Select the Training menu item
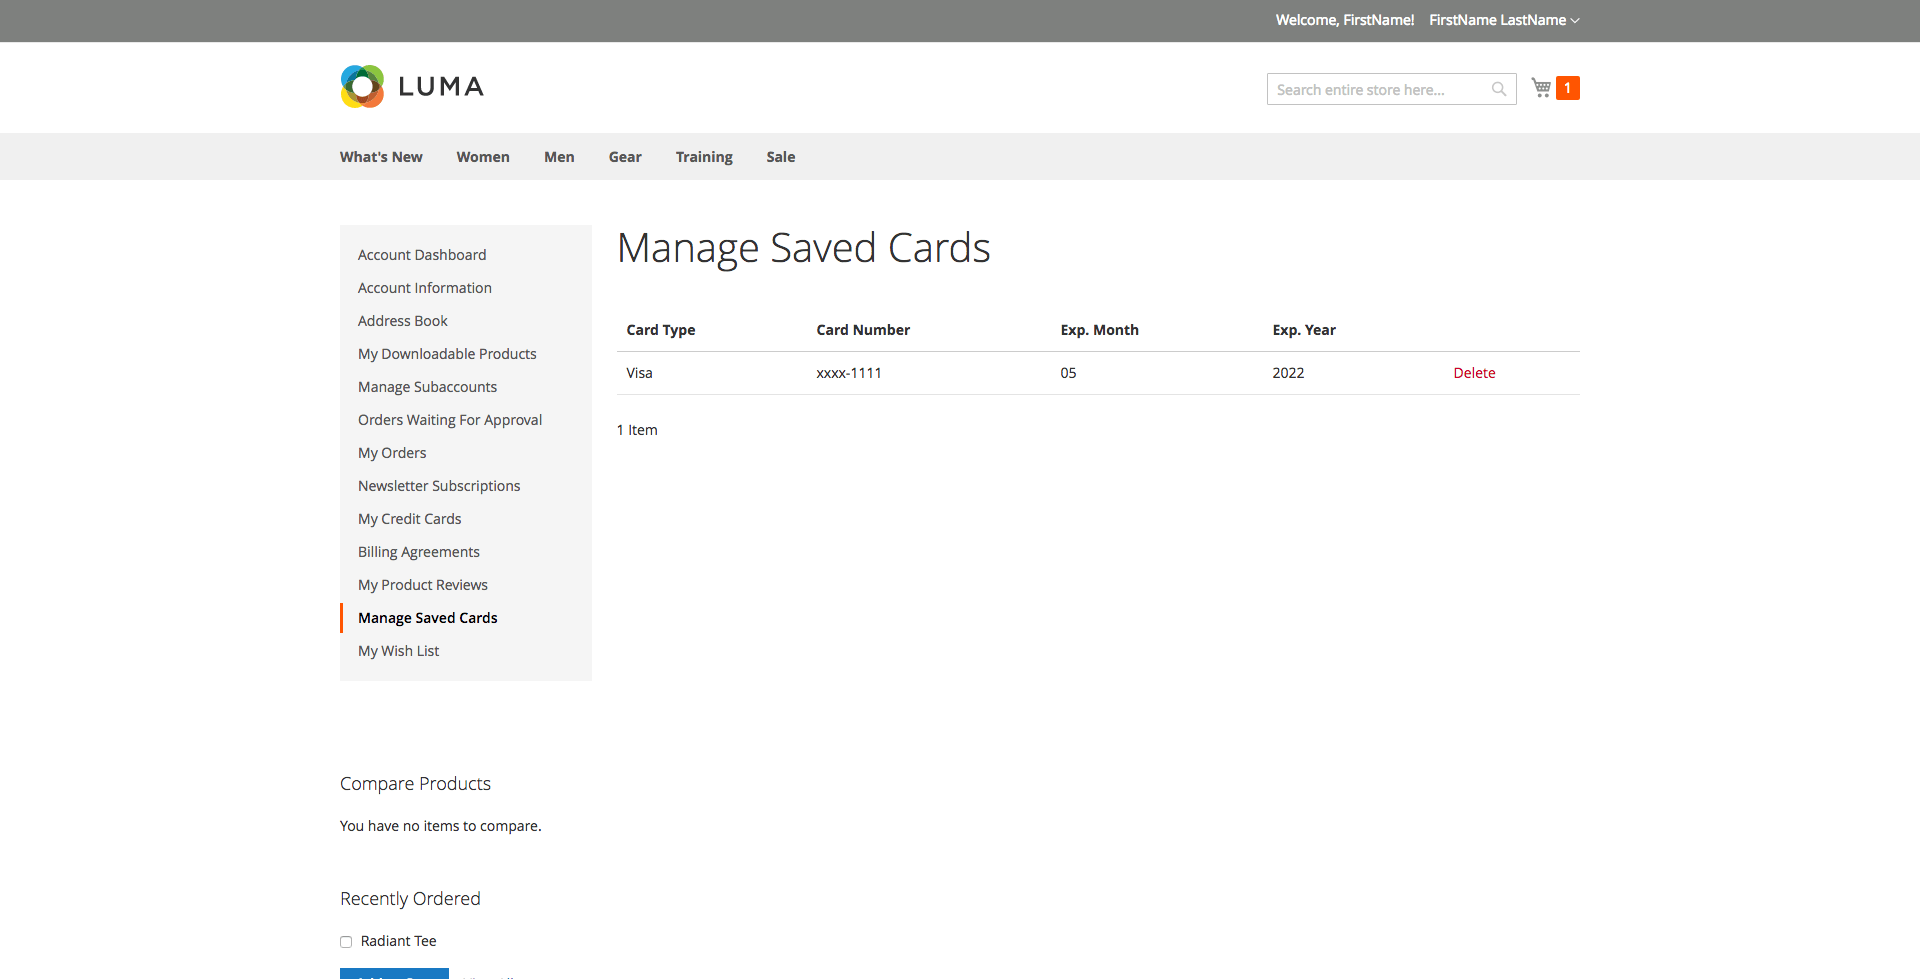 [x=703, y=157]
